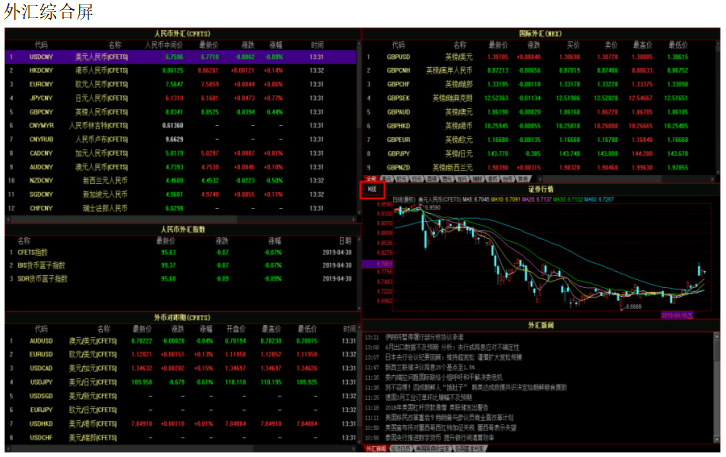Select the BIS货币篮子指数 row
Image resolution: width=726 pixels, height=457 pixels.
[181, 266]
